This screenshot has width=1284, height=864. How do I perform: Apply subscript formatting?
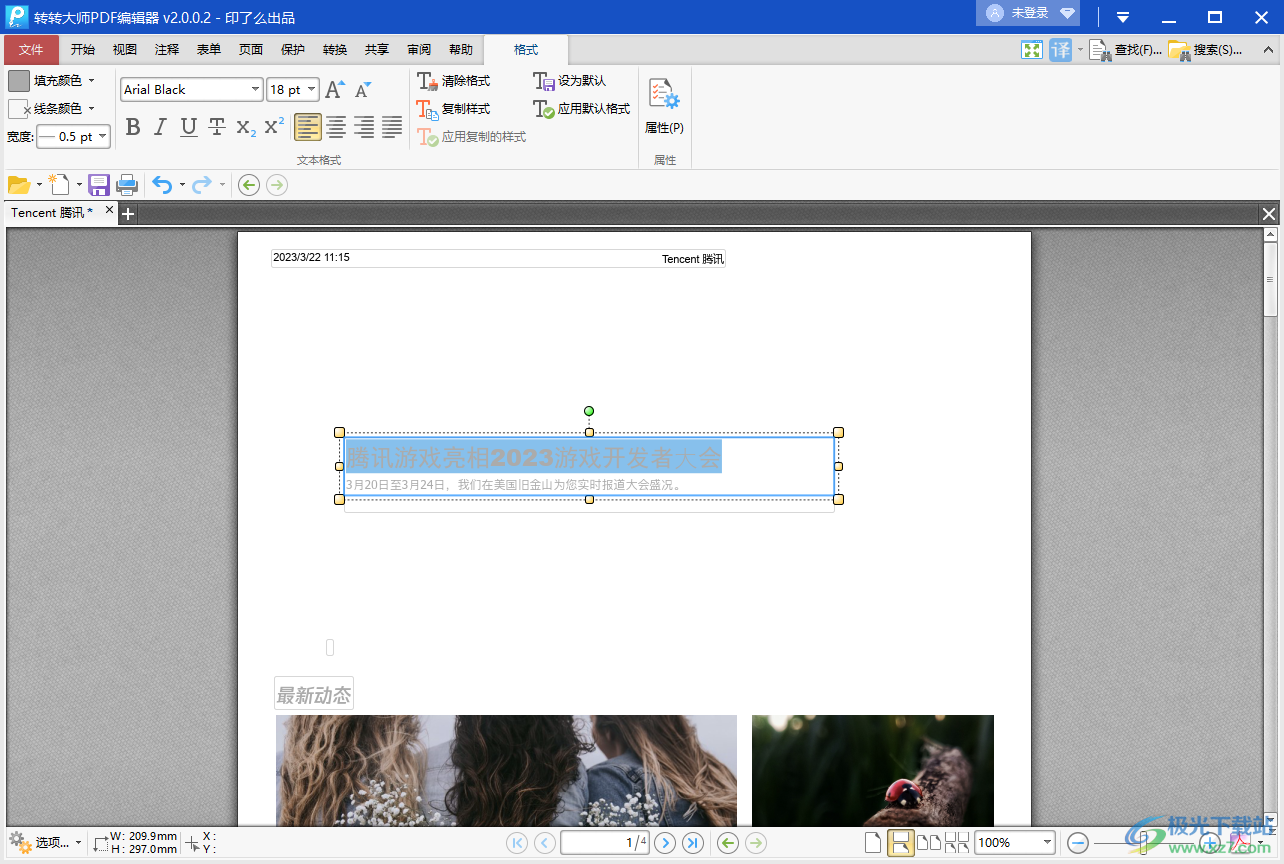(x=246, y=127)
